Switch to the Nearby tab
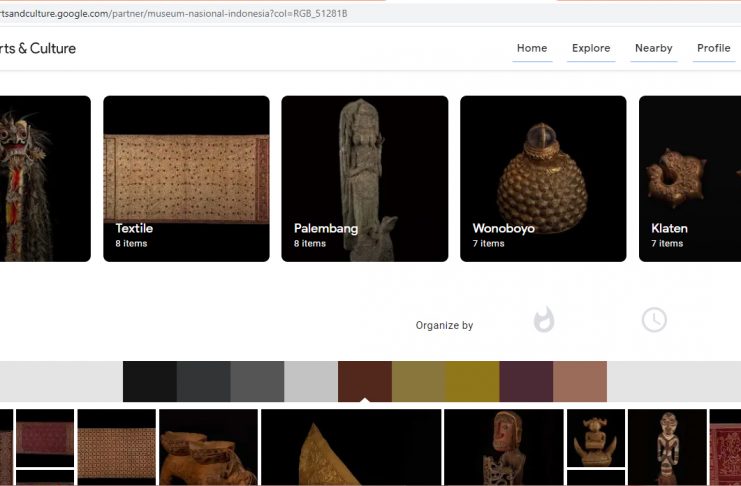 pos(654,48)
